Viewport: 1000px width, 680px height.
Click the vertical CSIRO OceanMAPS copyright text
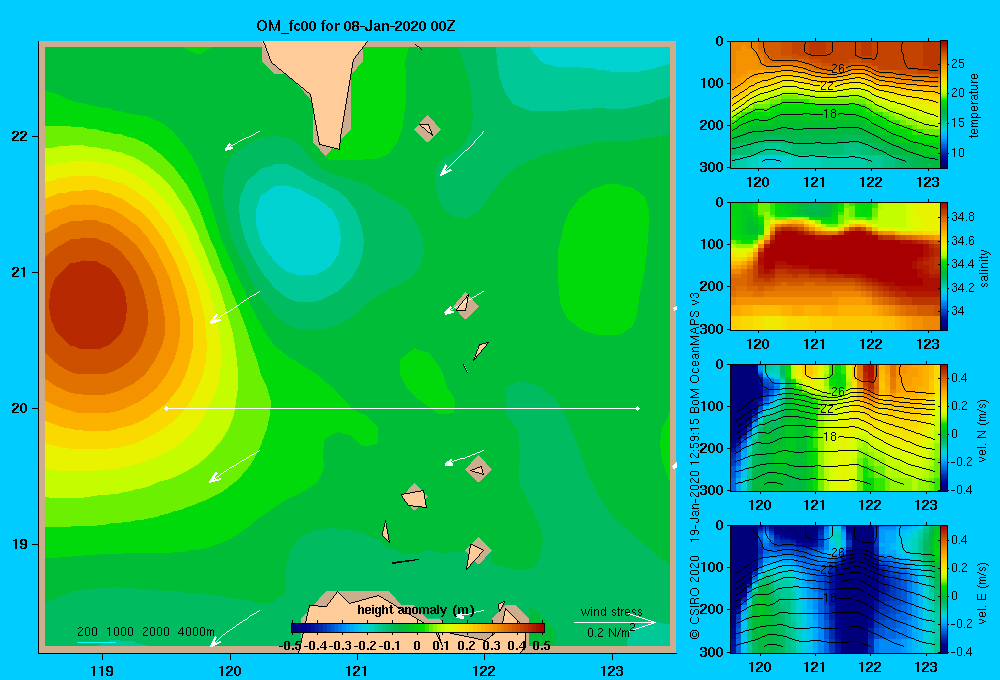point(695,466)
